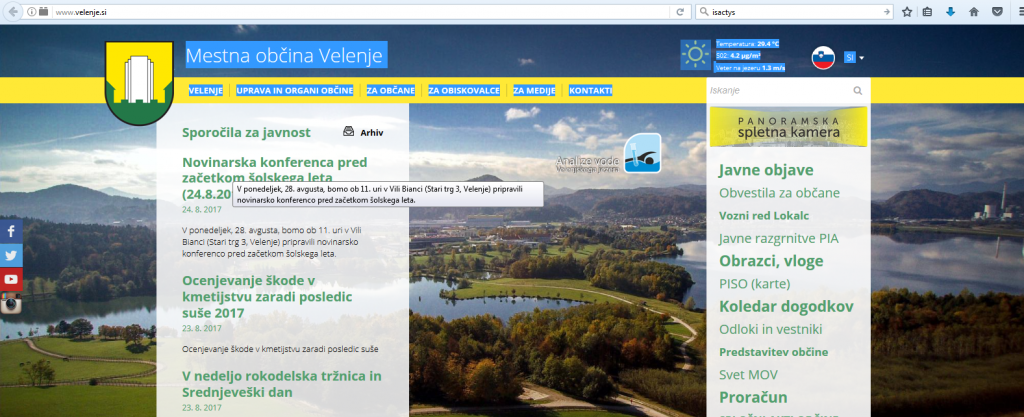1024x417 pixels.
Task: Open Vozni red Lokalc link
Action: click(x=764, y=215)
